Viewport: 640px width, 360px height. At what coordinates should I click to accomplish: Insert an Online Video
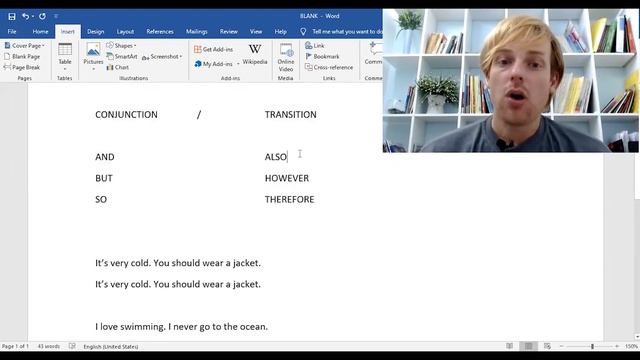tap(286, 58)
